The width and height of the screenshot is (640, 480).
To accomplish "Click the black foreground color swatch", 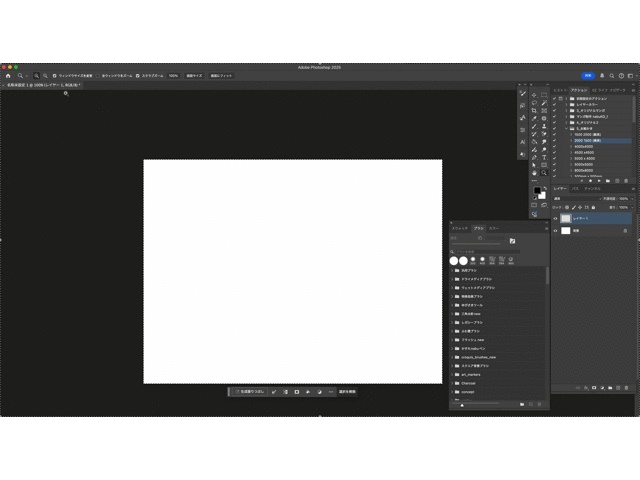I will pos(537,190).
